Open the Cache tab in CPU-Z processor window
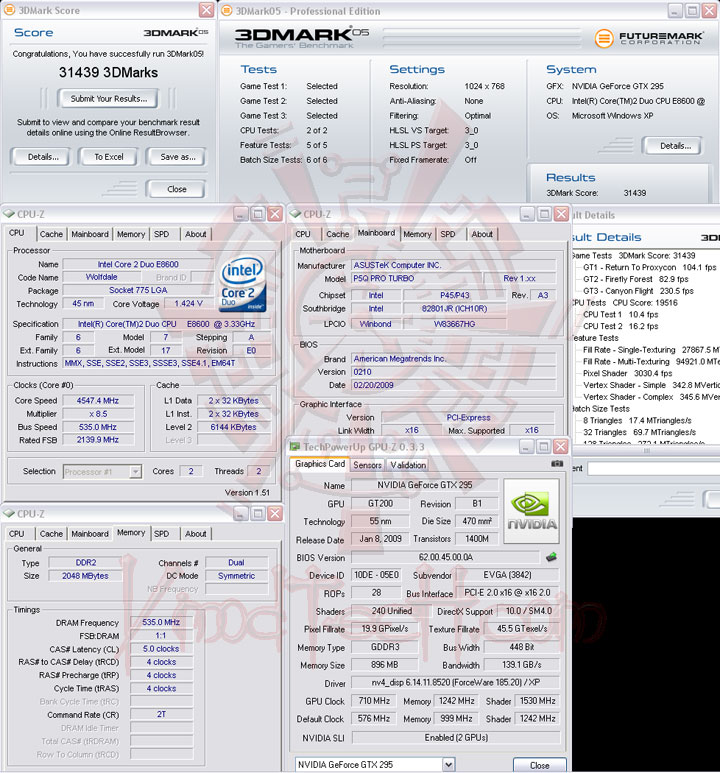The height and width of the screenshot is (773, 720). 51,234
